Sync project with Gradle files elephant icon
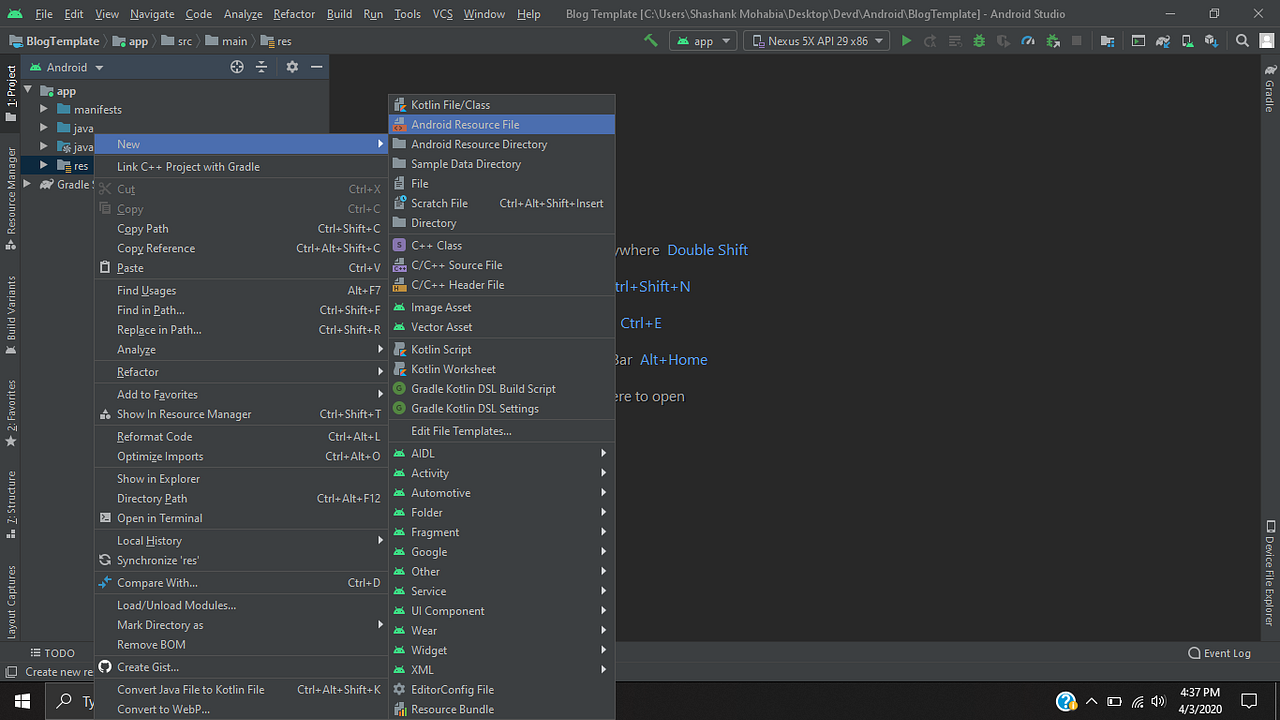This screenshot has height=720, width=1280. [x=1163, y=40]
